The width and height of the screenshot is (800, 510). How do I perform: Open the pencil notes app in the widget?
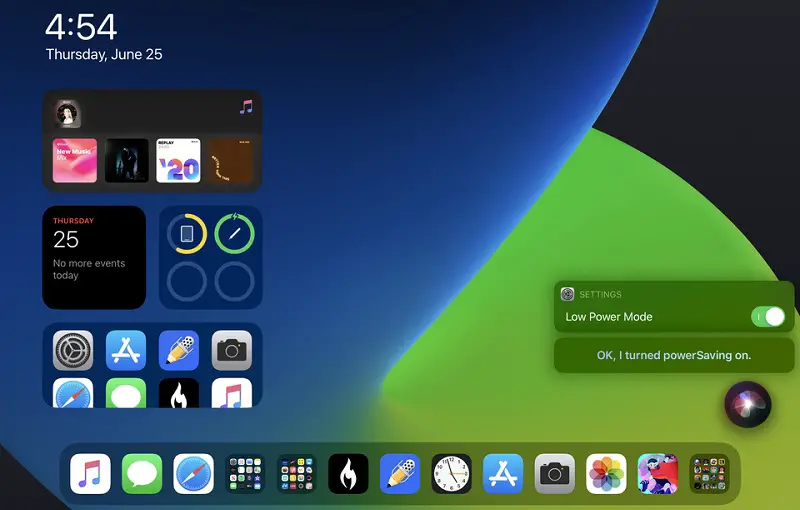(179, 350)
